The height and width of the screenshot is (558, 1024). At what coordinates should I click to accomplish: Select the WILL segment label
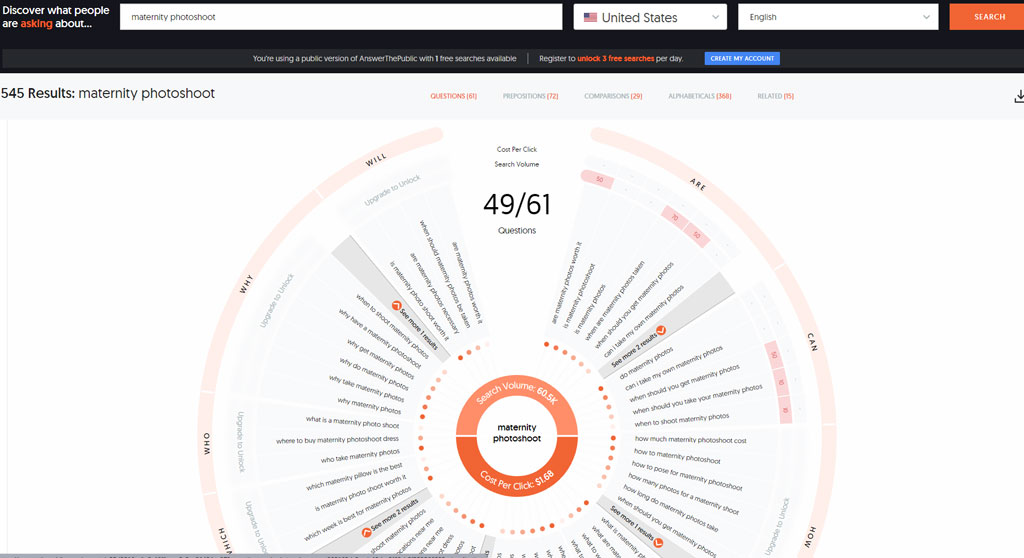pos(376,159)
